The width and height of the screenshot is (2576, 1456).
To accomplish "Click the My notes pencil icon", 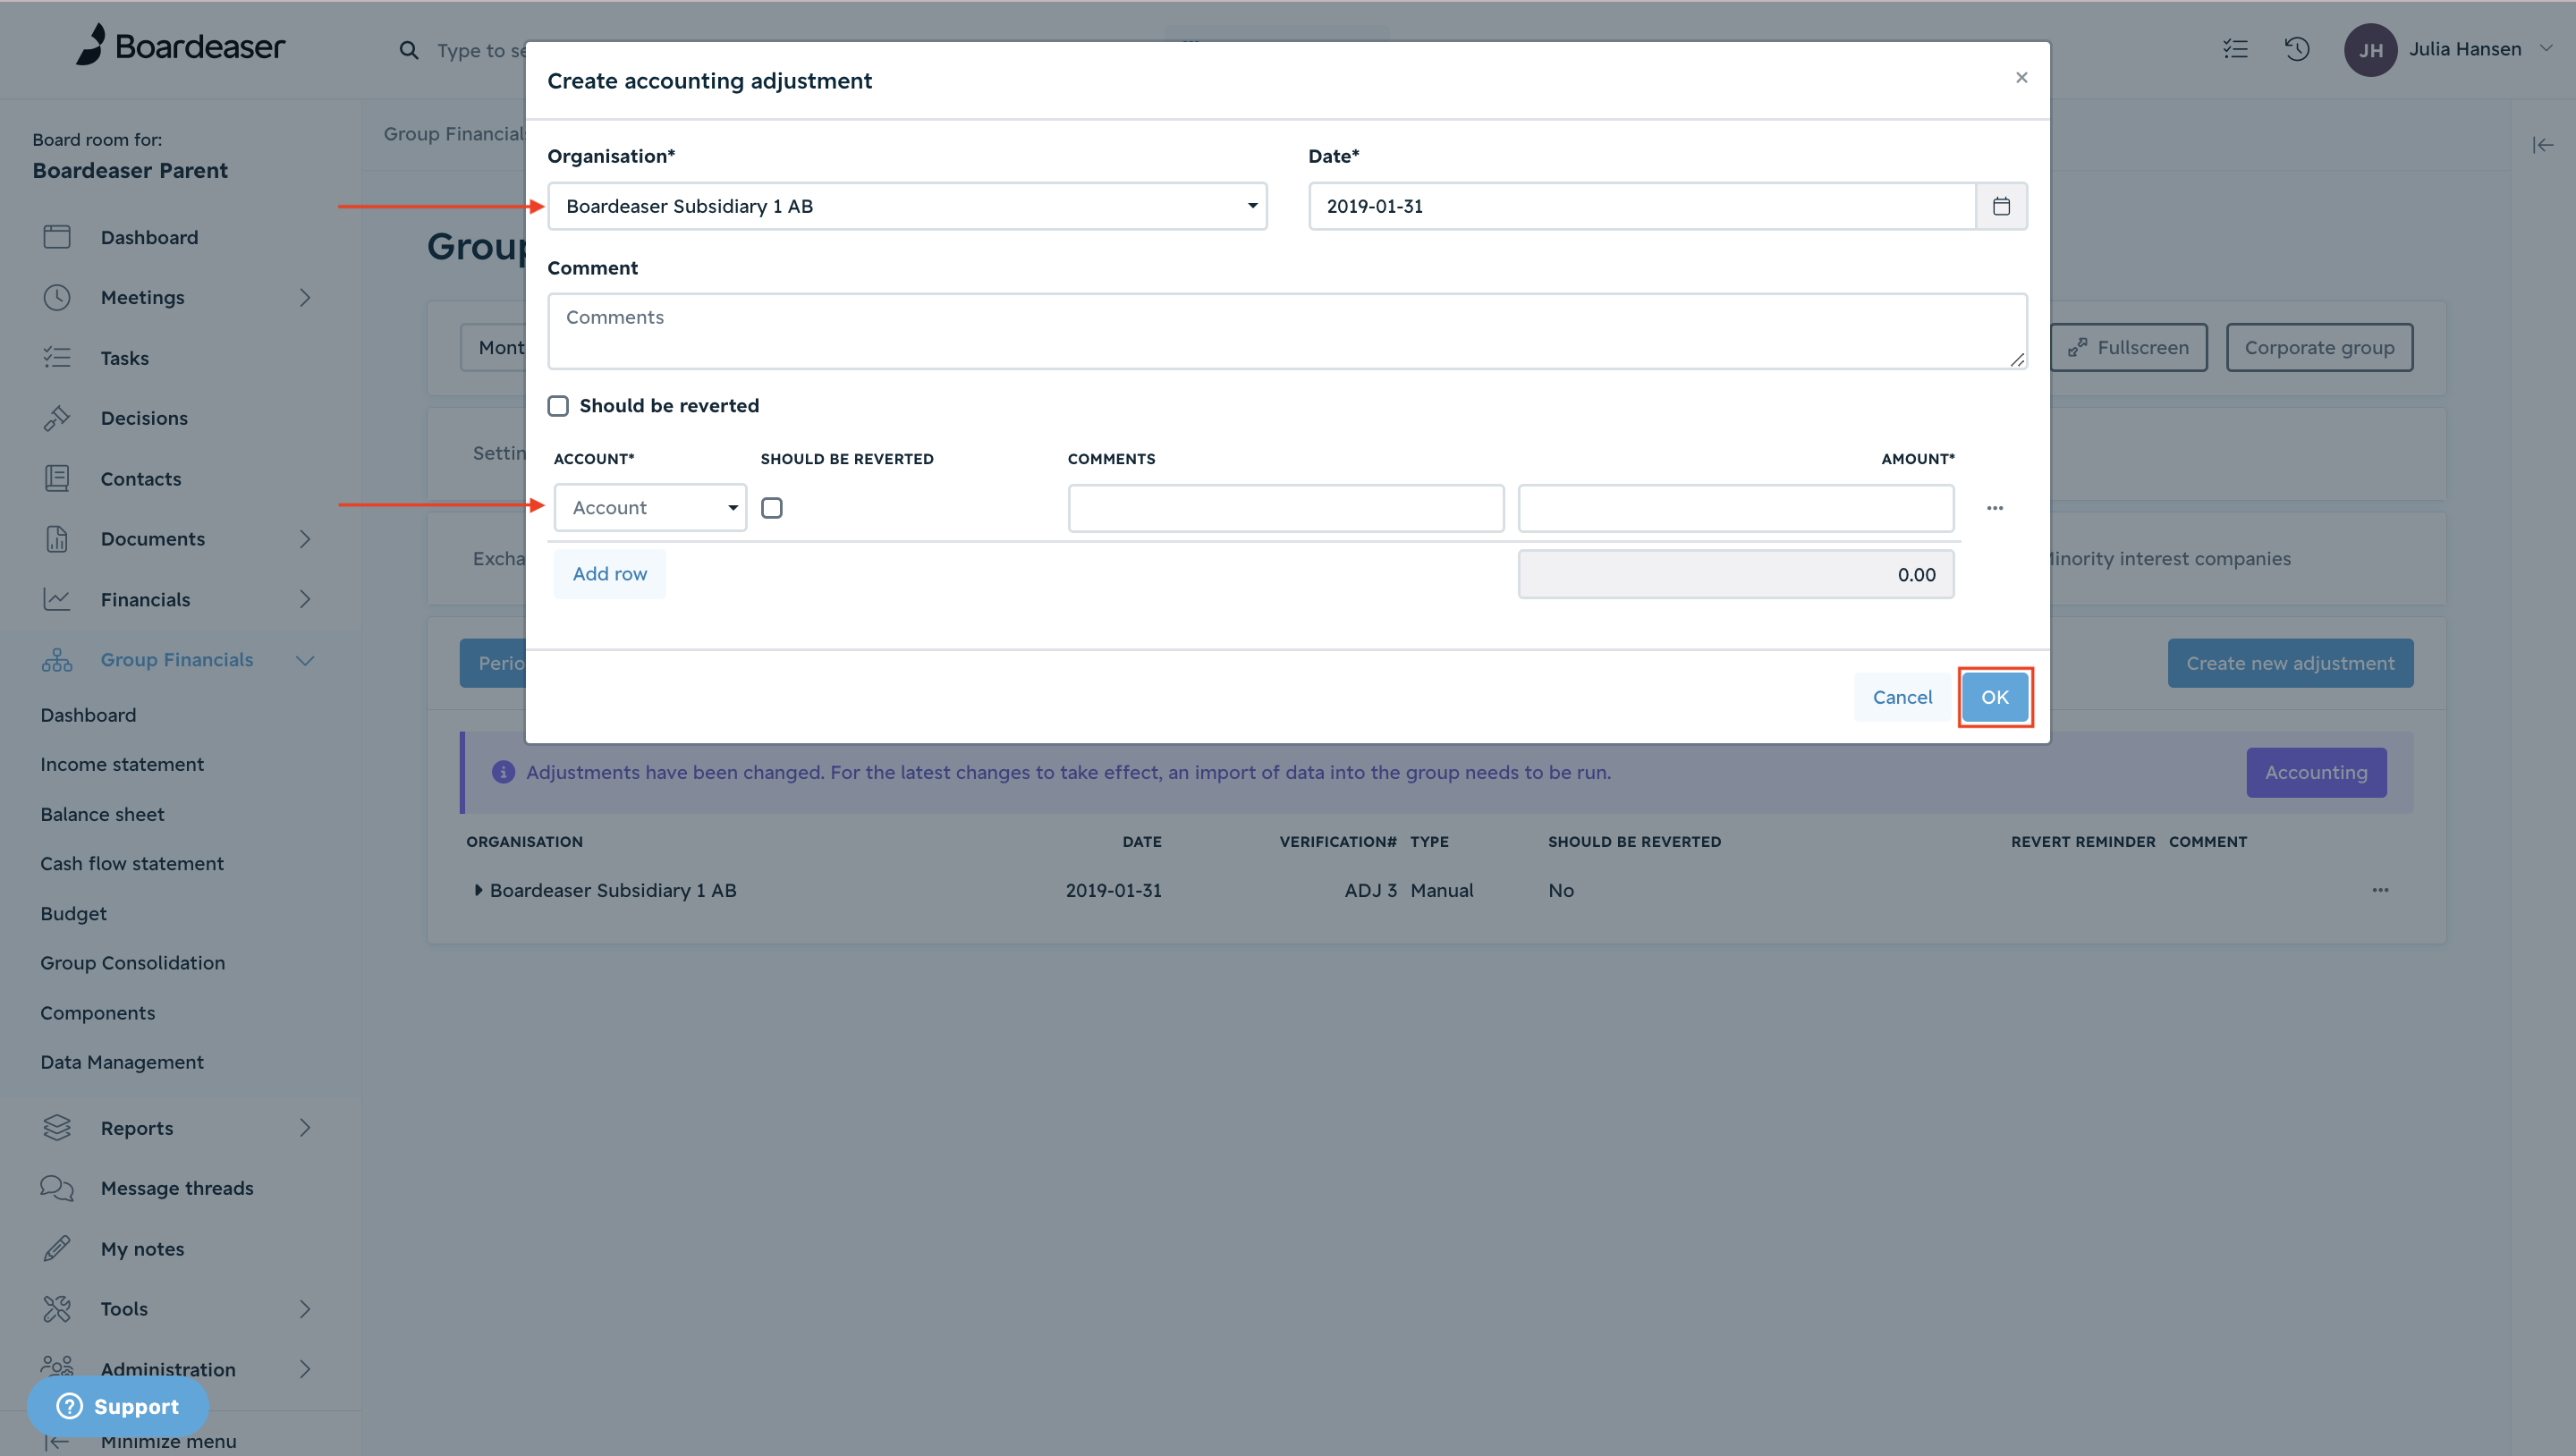I will 57,1249.
